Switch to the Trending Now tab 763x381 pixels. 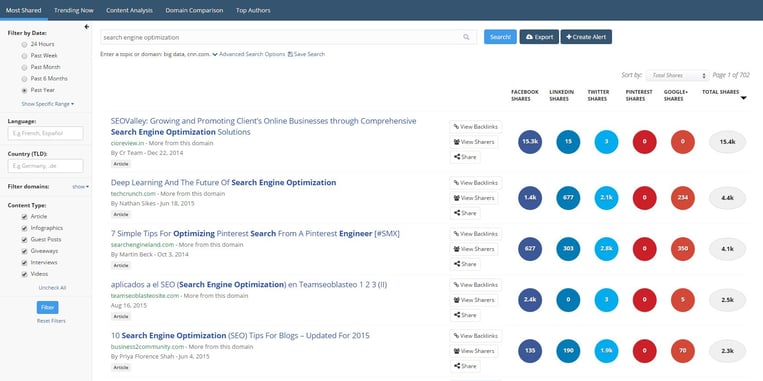point(74,10)
